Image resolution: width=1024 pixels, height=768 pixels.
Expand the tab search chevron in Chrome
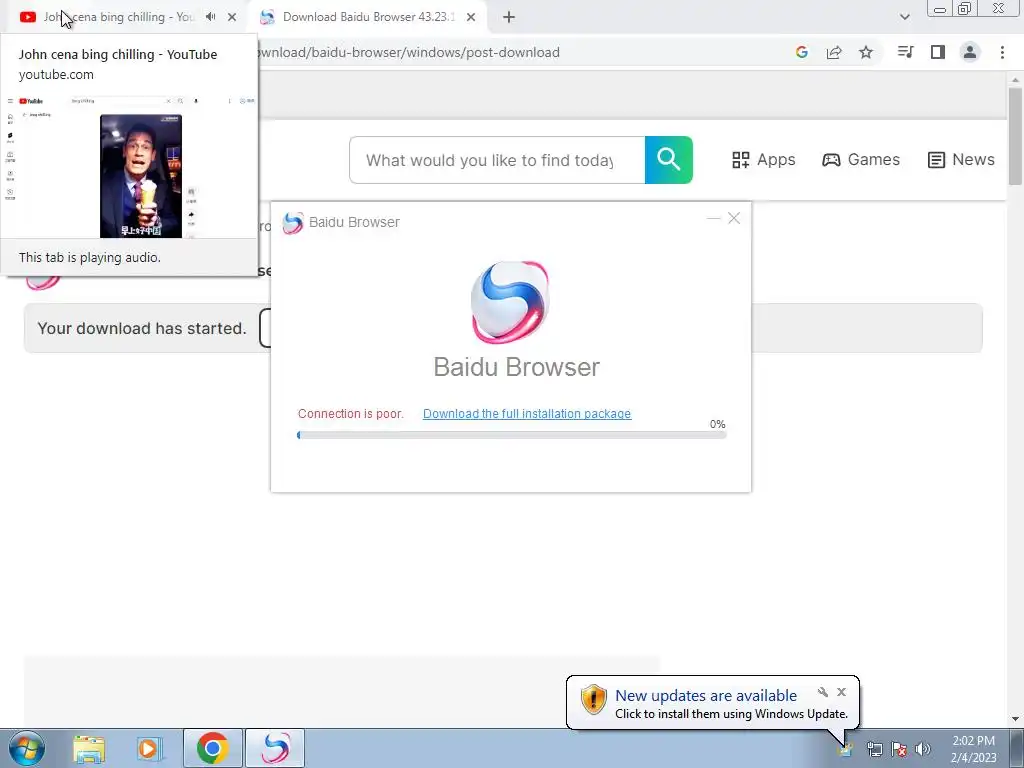[904, 17]
